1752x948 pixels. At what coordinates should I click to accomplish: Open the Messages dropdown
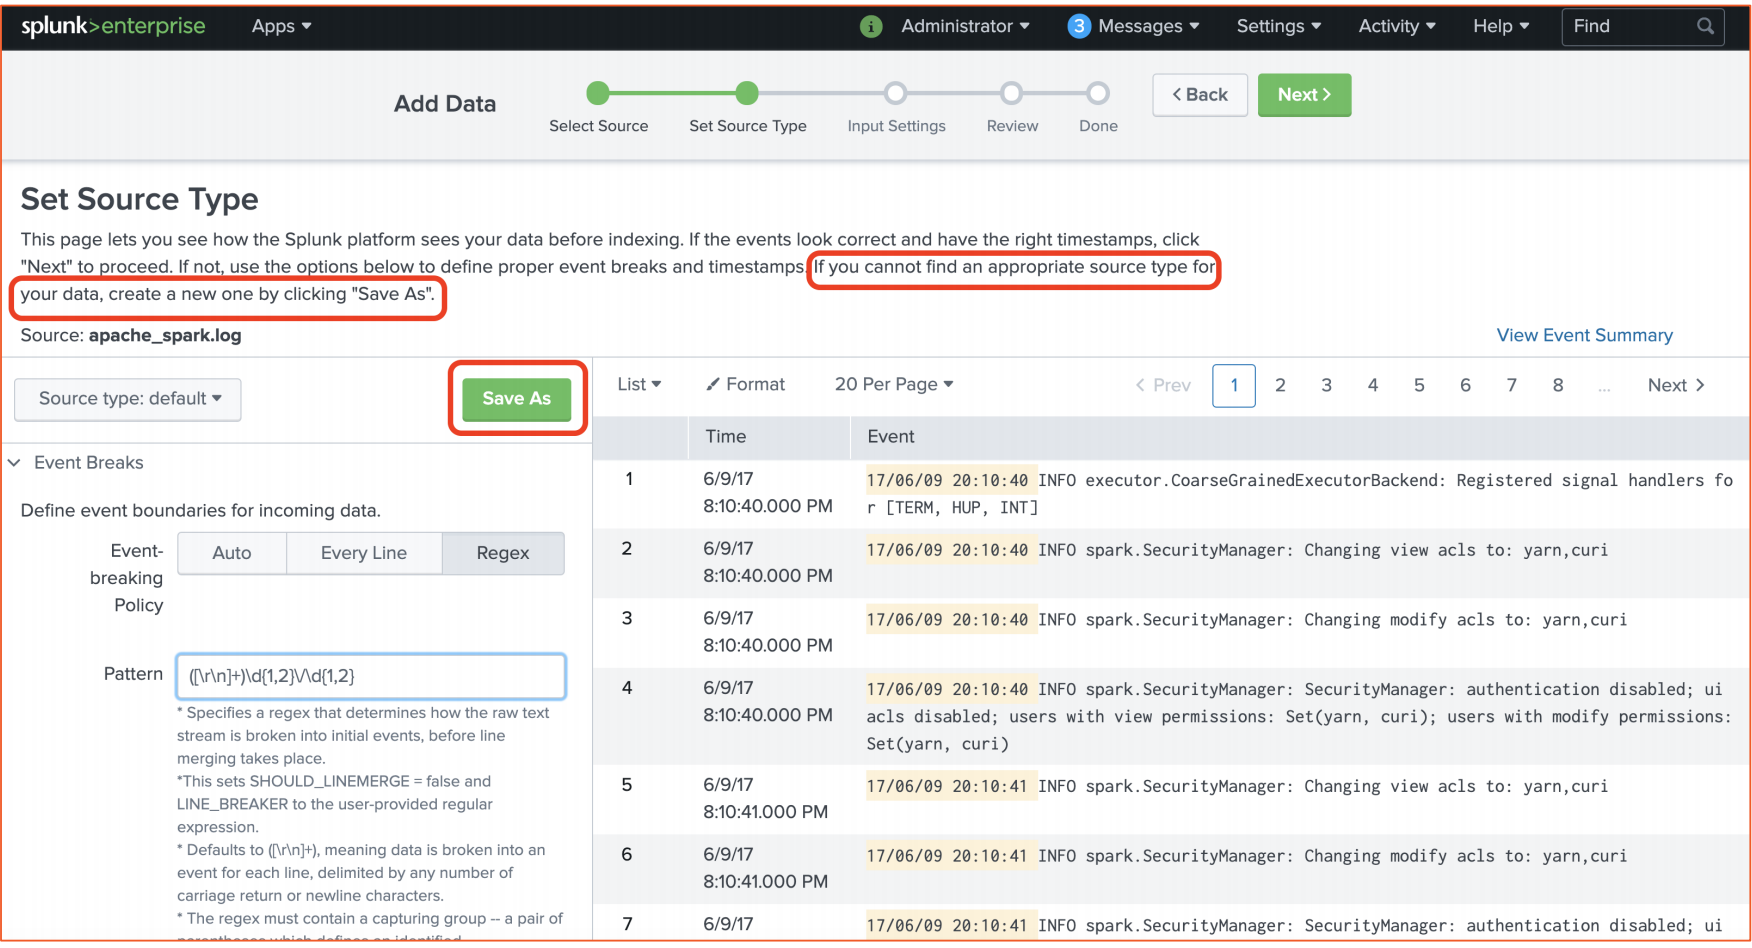click(1148, 26)
